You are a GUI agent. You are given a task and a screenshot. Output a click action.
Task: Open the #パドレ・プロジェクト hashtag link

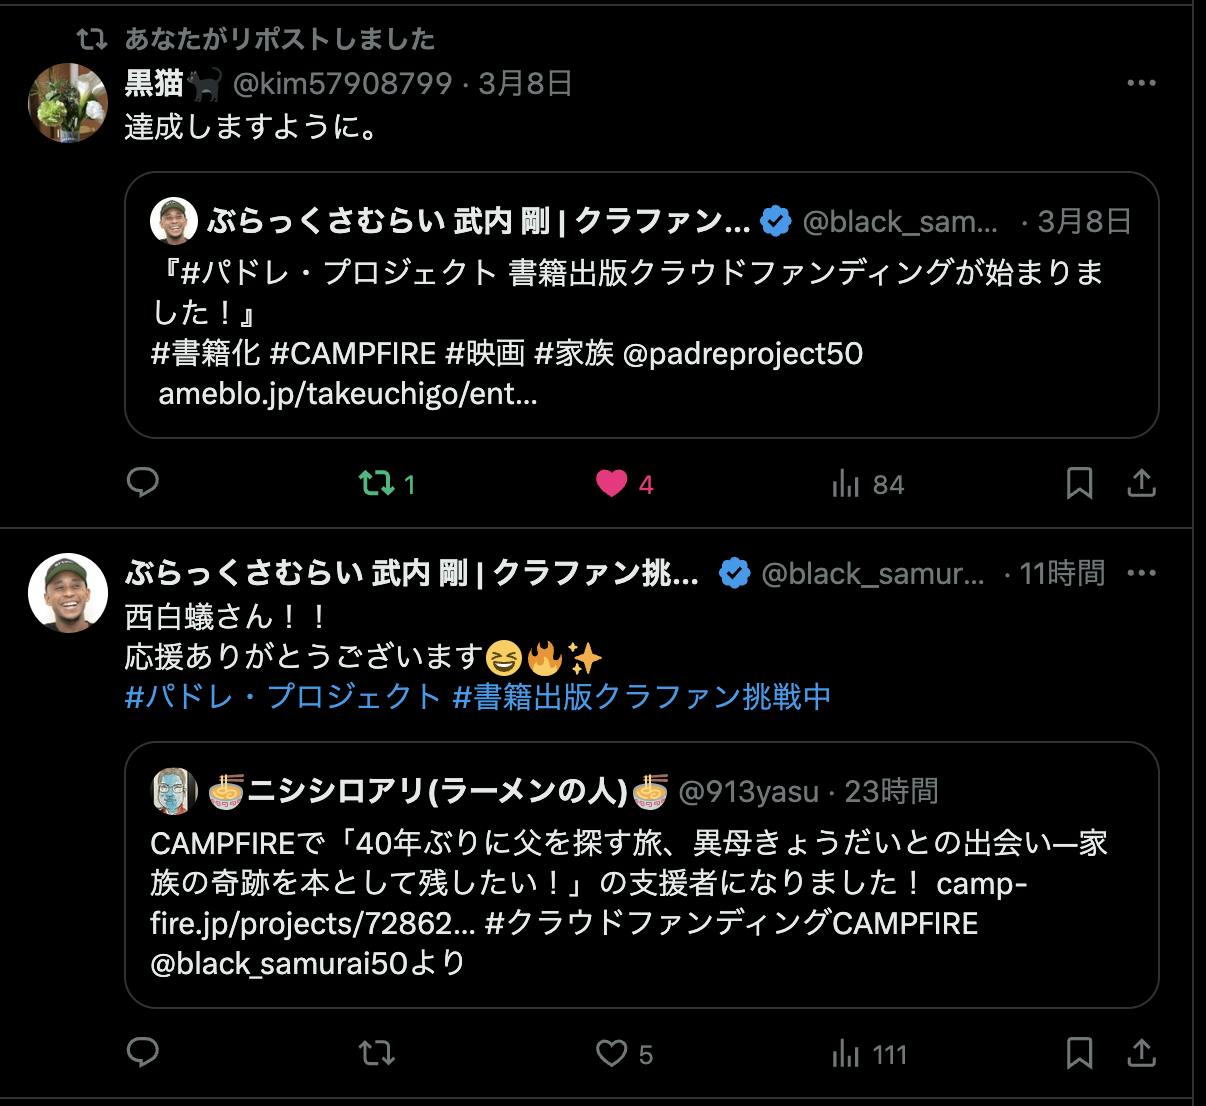click(x=282, y=696)
